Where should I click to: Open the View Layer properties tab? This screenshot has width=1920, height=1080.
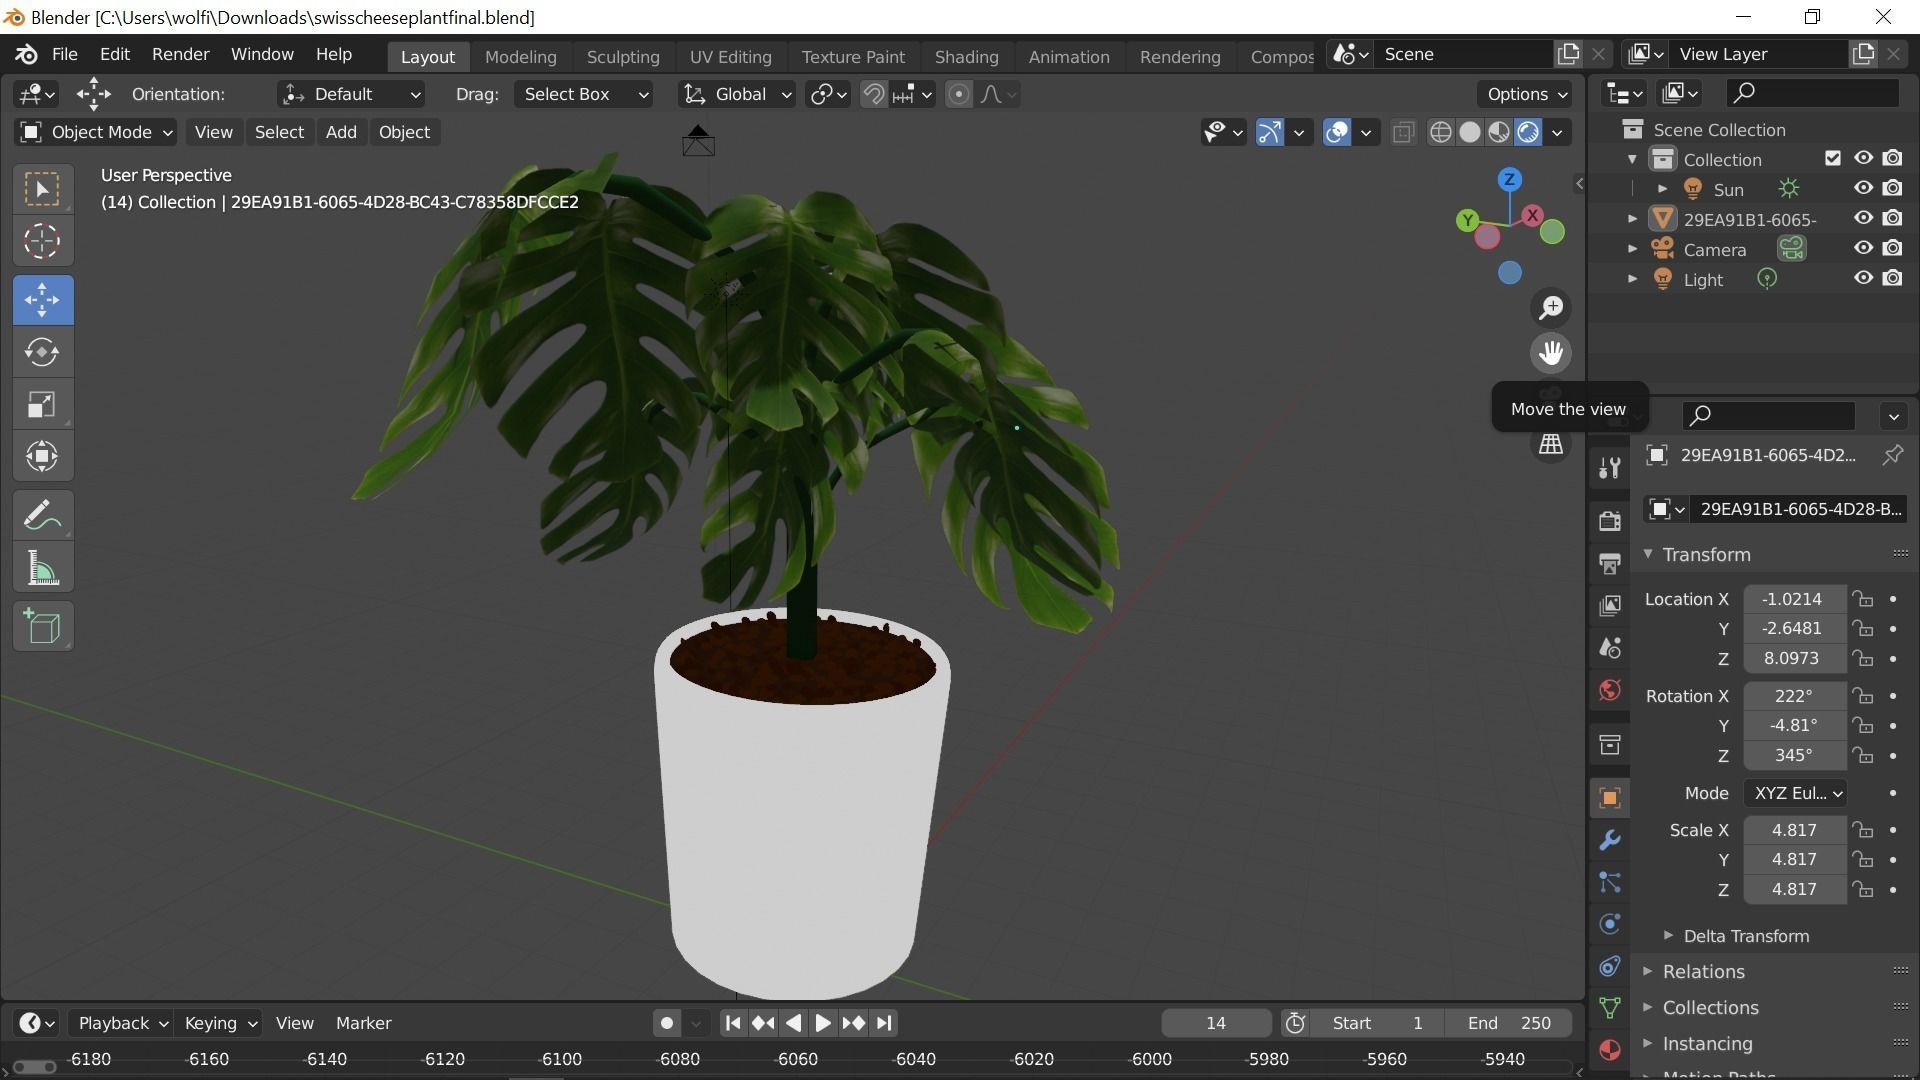pos(1609,605)
